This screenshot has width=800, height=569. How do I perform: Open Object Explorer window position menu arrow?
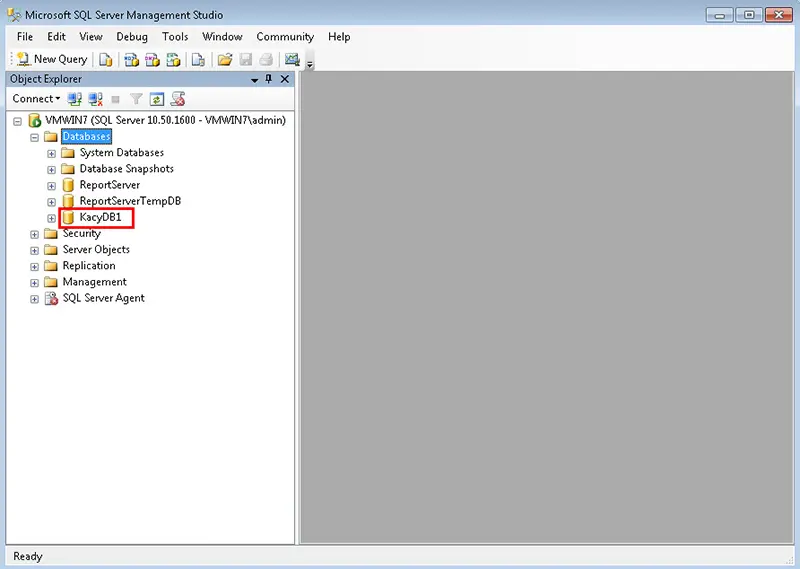pyautogui.click(x=254, y=80)
